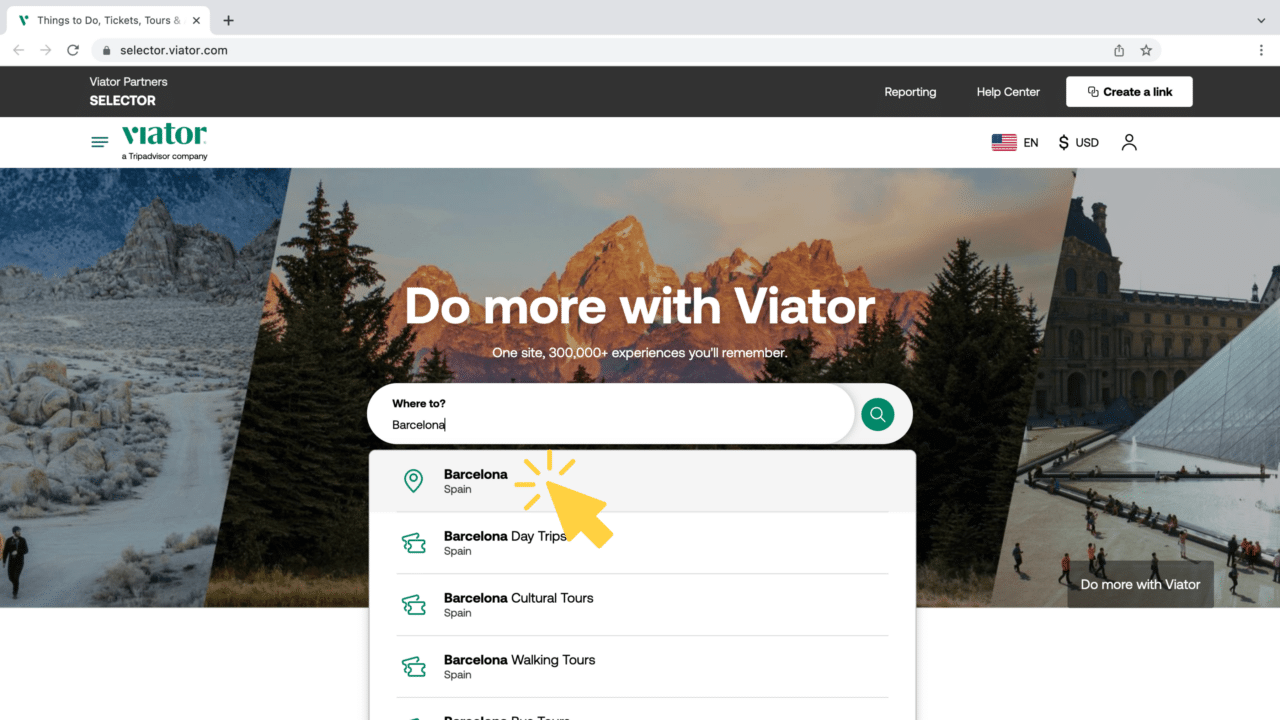This screenshot has width=1280, height=720.
Task: Open the Help Center
Action: pos(1008,91)
